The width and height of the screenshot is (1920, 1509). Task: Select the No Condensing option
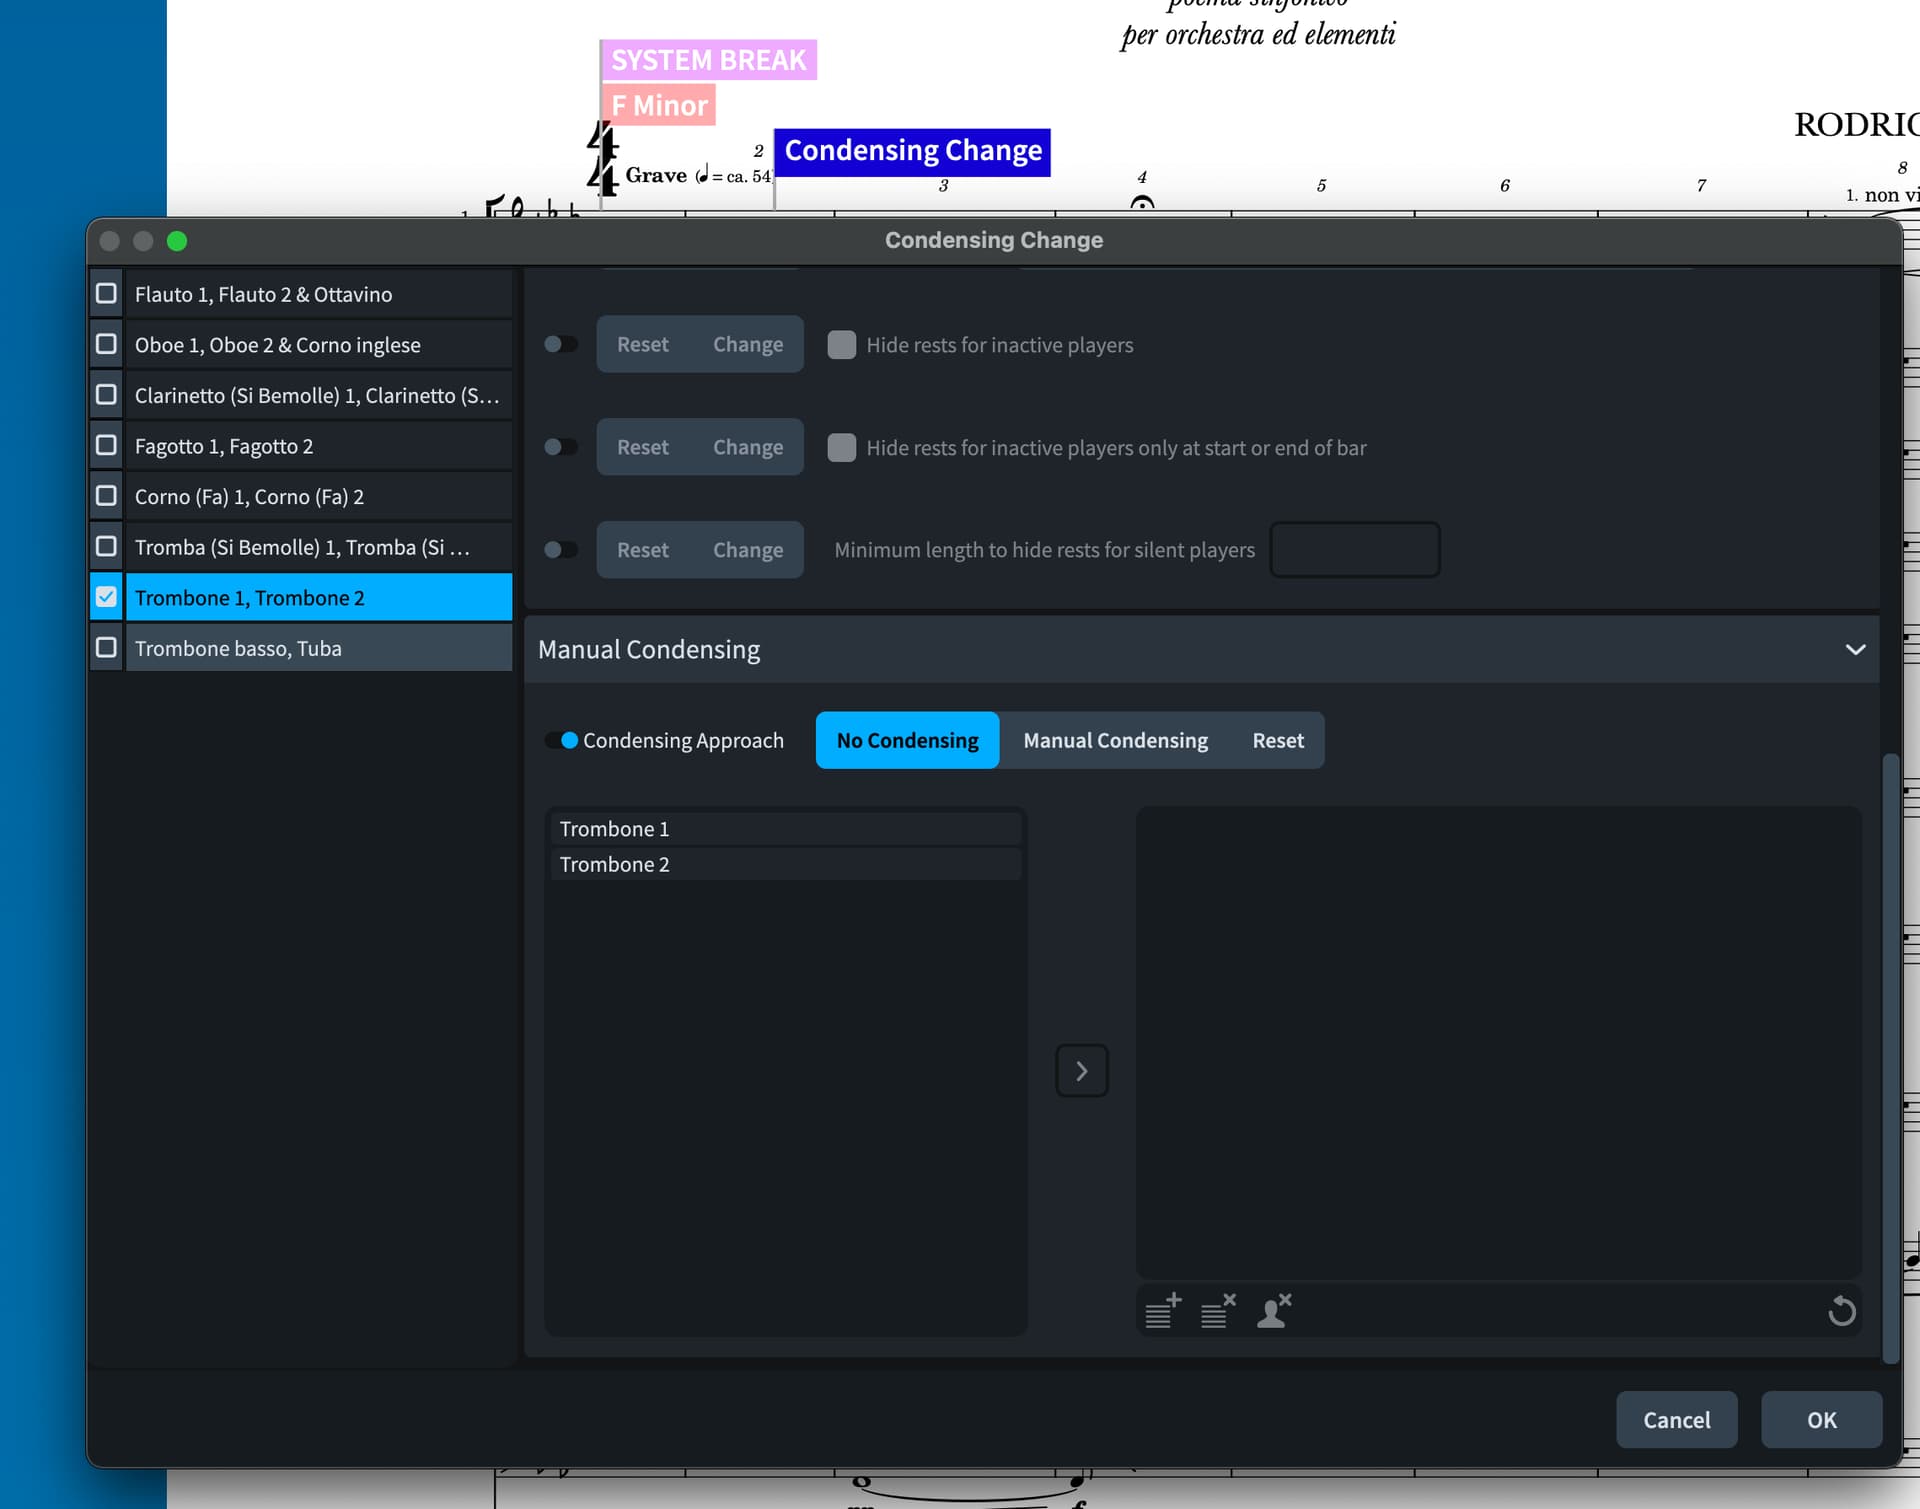(x=907, y=740)
